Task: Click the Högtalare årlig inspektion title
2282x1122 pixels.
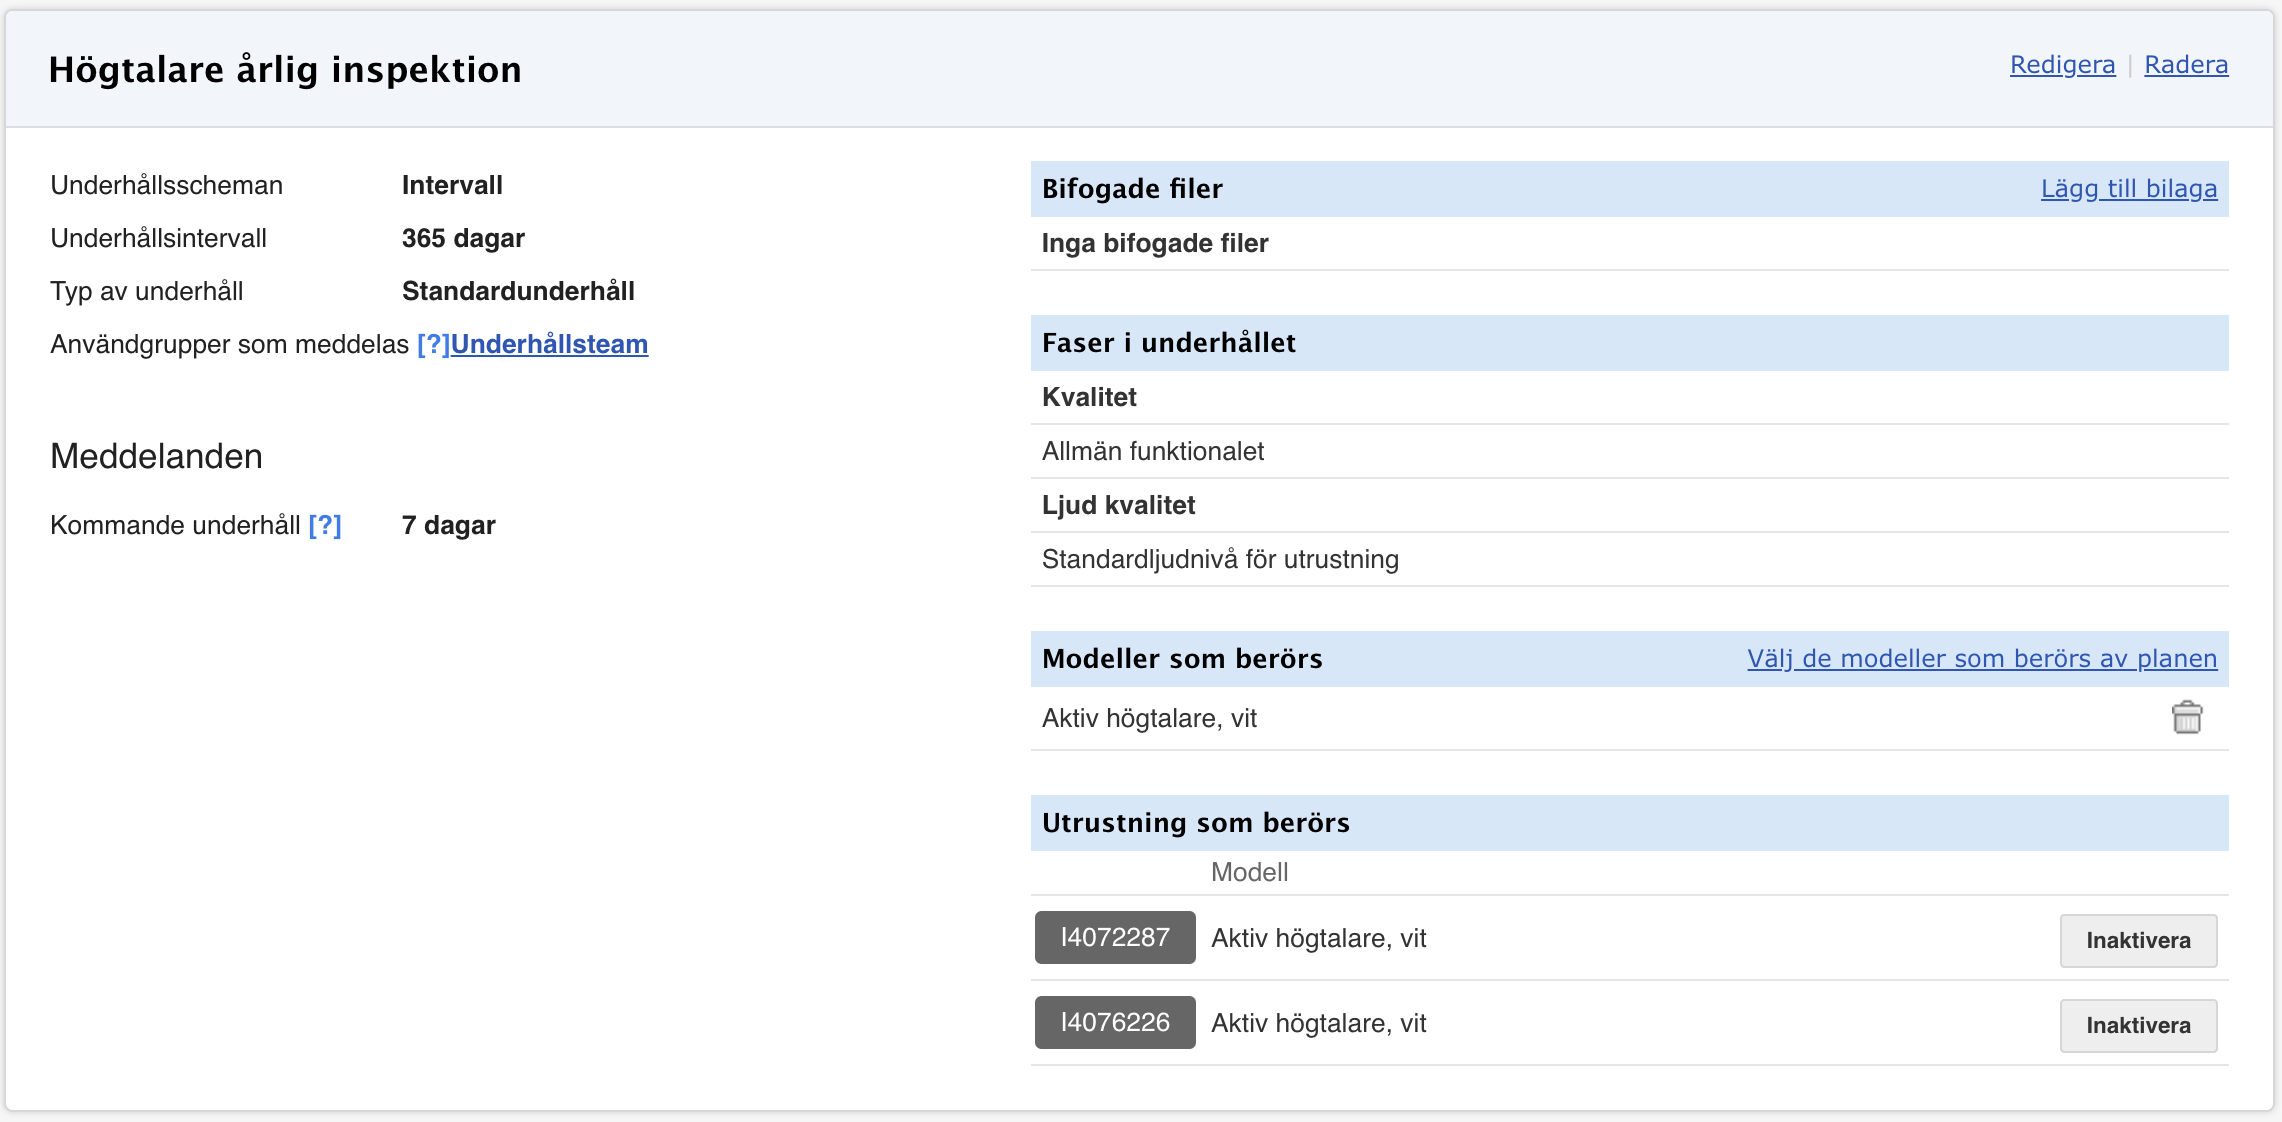Action: point(285,70)
